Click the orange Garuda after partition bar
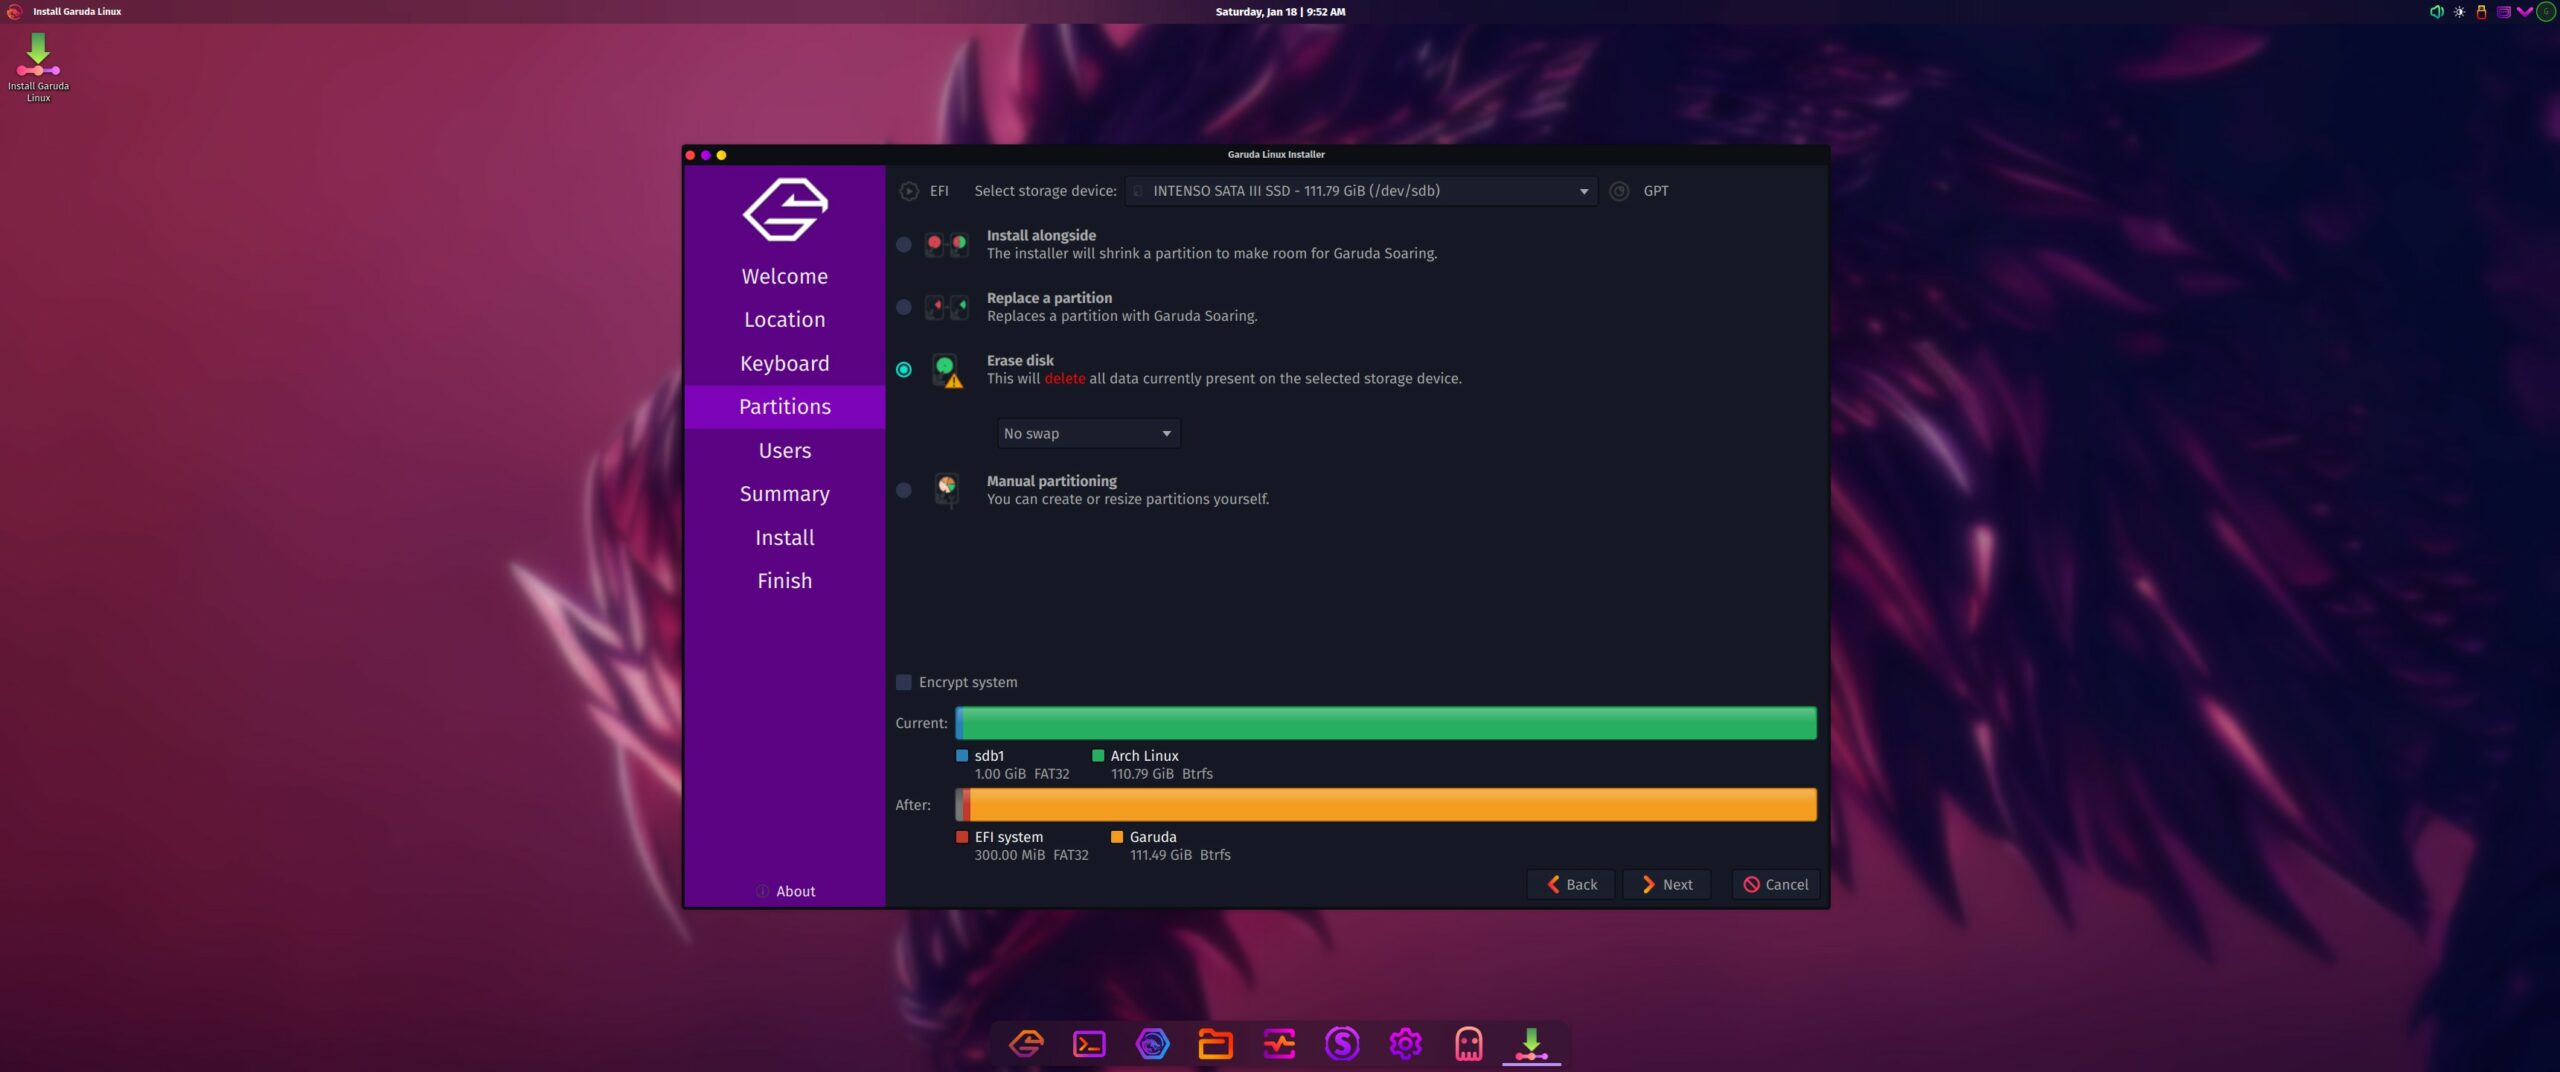The image size is (2560, 1072). [1393, 805]
